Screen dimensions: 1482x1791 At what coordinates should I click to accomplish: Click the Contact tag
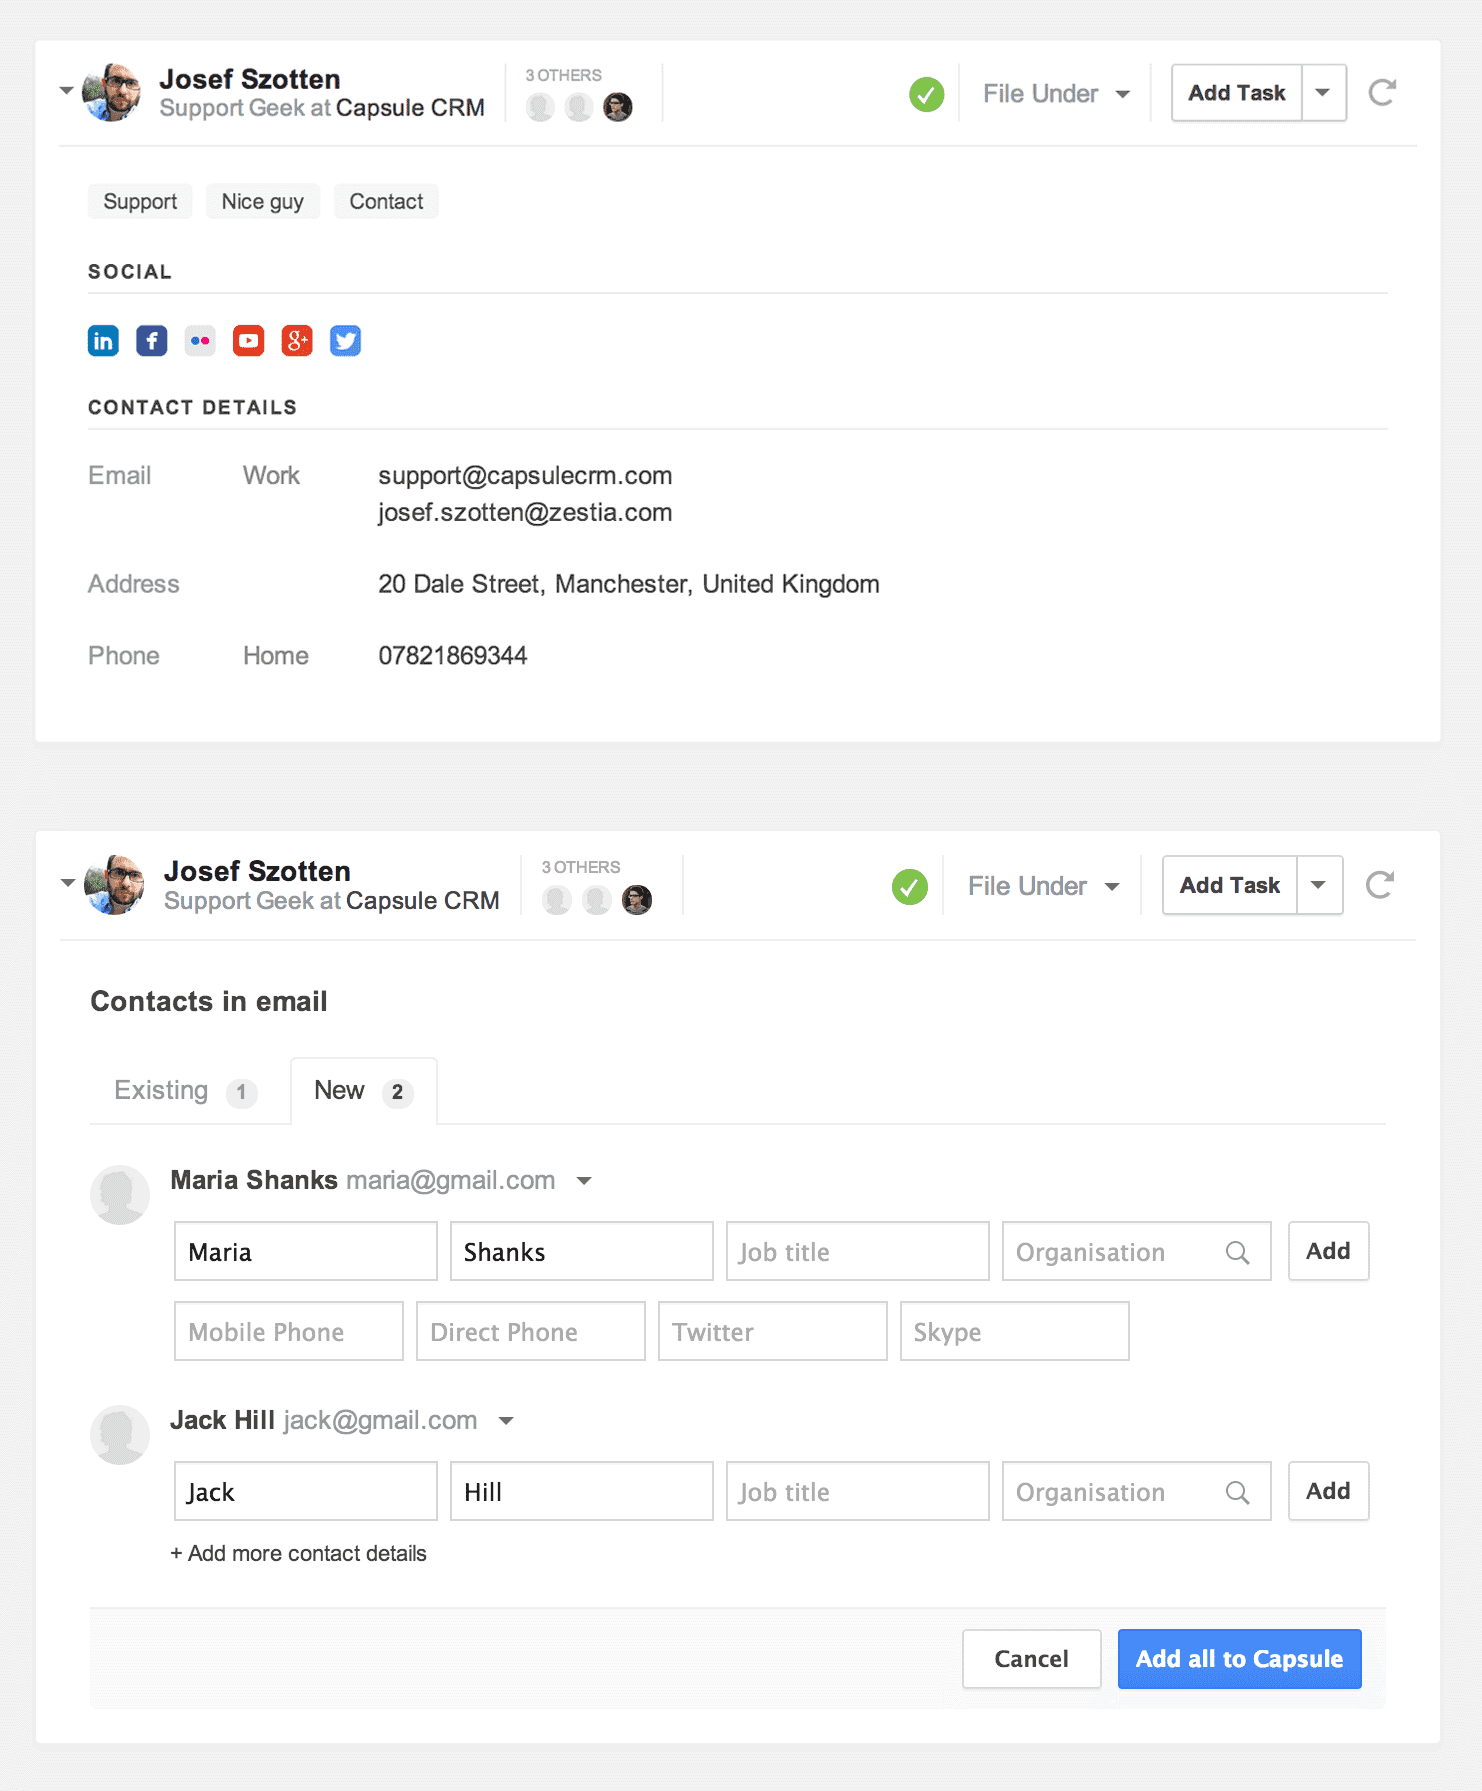[x=386, y=202]
